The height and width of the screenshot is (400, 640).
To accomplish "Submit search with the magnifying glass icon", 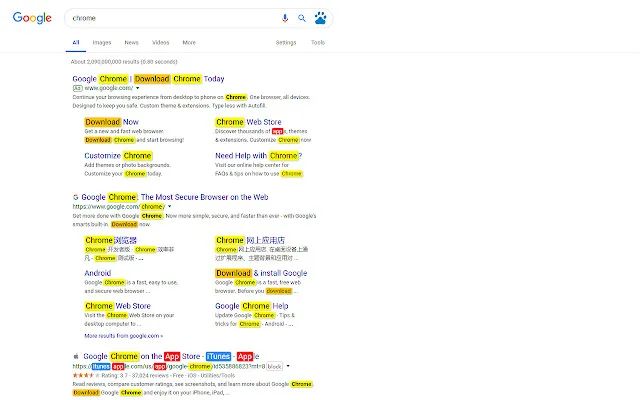I will [x=302, y=18].
